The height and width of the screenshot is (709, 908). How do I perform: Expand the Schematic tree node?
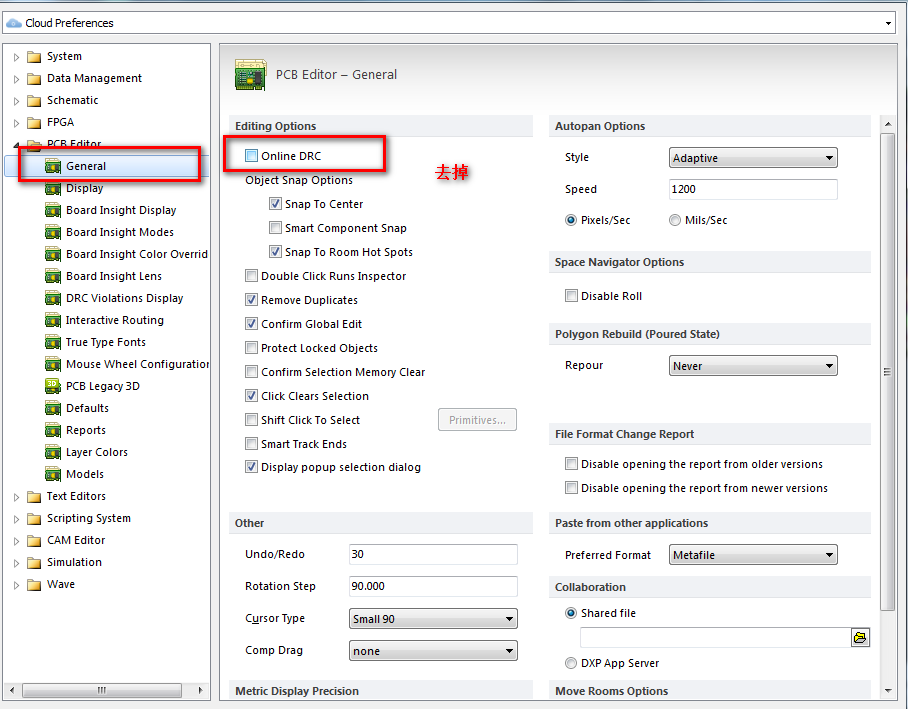pyautogui.click(x=16, y=101)
